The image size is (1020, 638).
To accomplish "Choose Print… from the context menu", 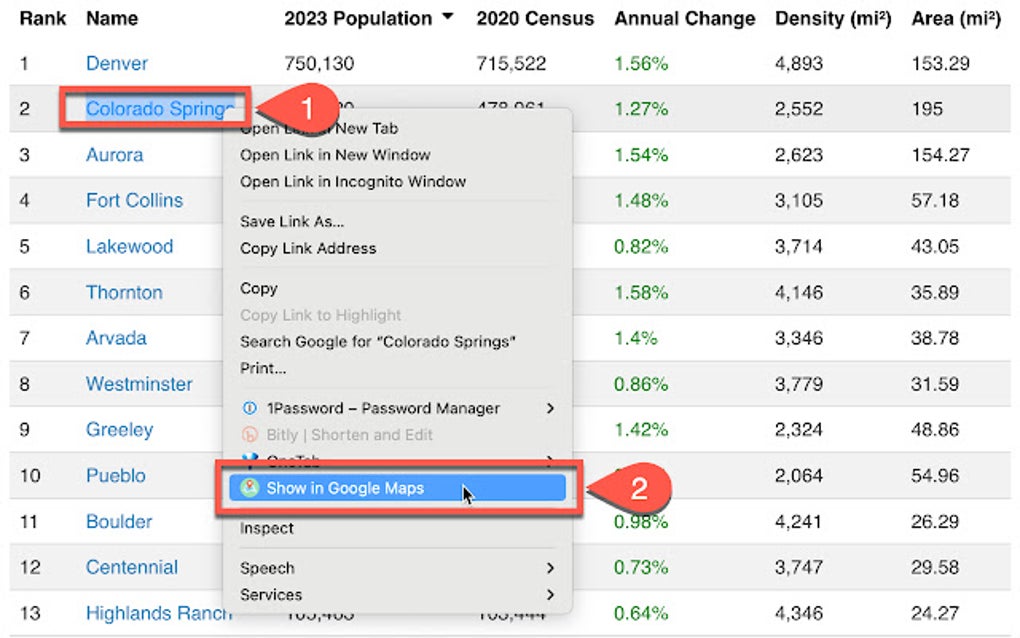I will [263, 368].
